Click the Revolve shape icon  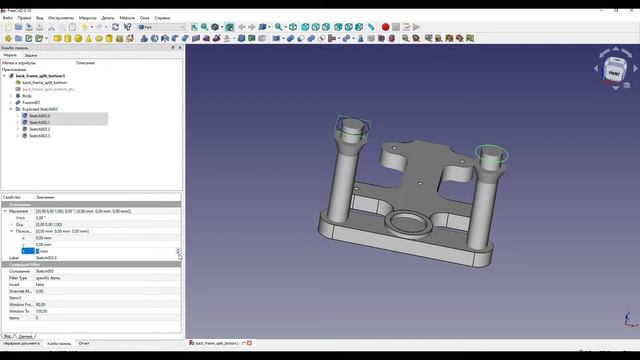tap(155, 38)
